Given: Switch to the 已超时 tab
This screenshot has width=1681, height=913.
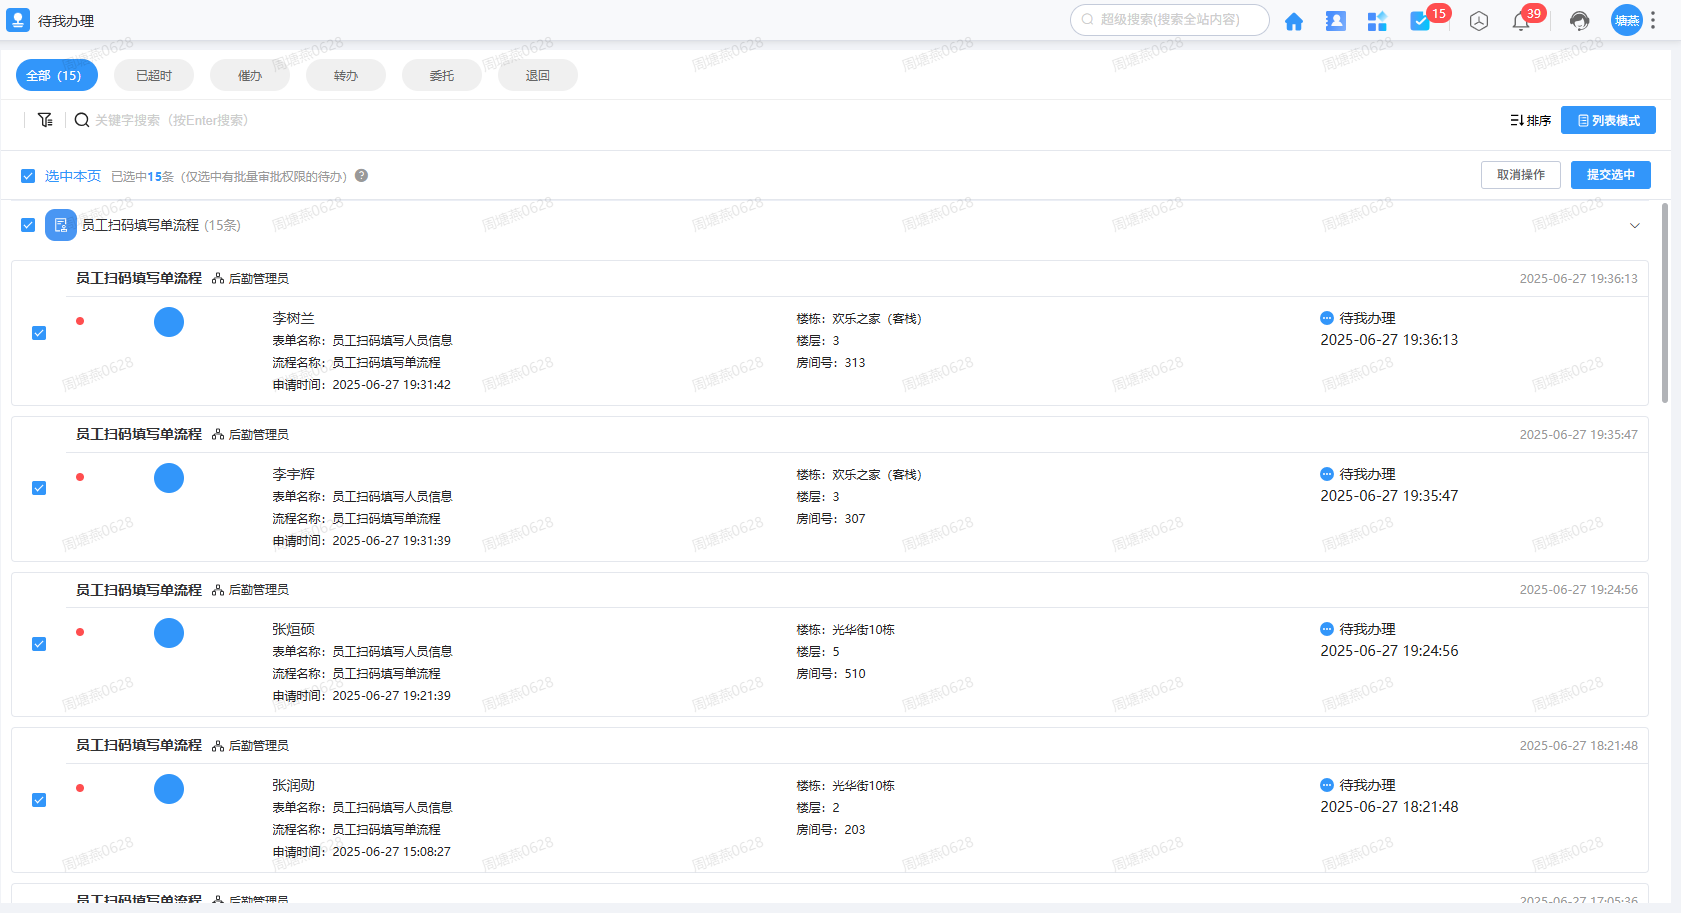Looking at the screenshot, I should [154, 75].
